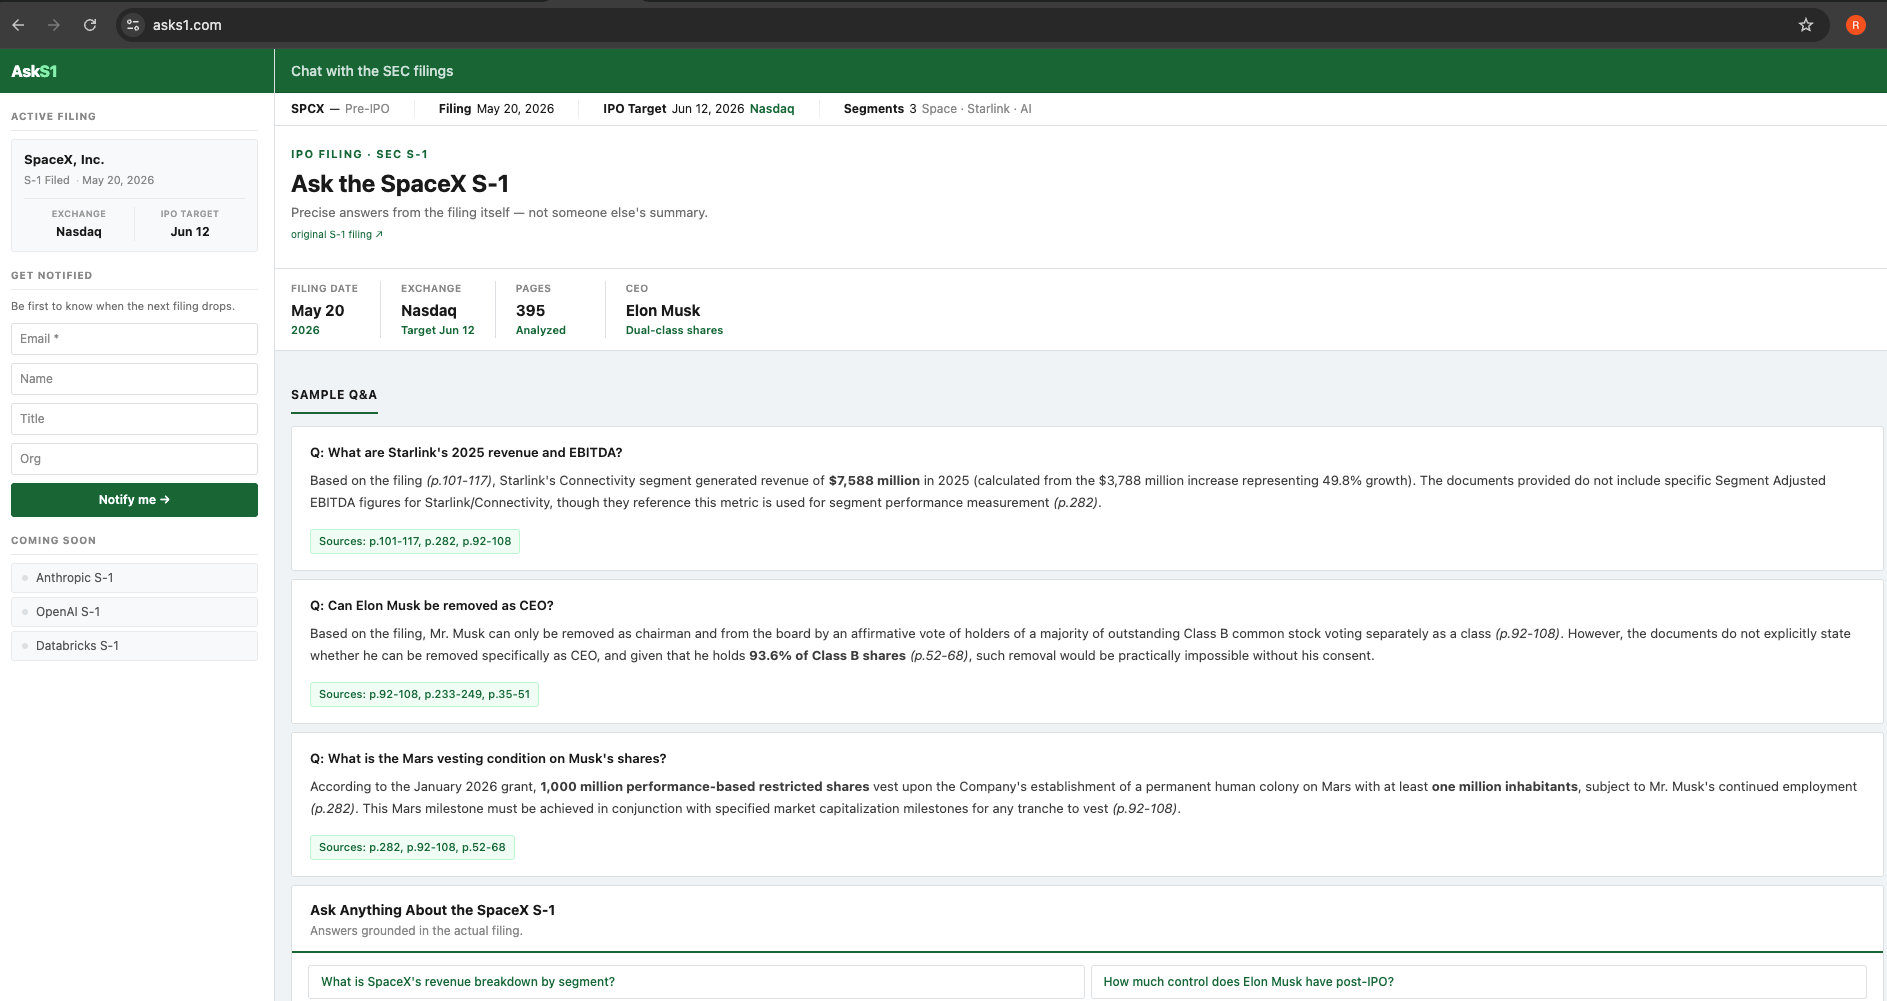
Task: Click the Nasdaq link in the IPO Target bar
Action: (x=772, y=109)
